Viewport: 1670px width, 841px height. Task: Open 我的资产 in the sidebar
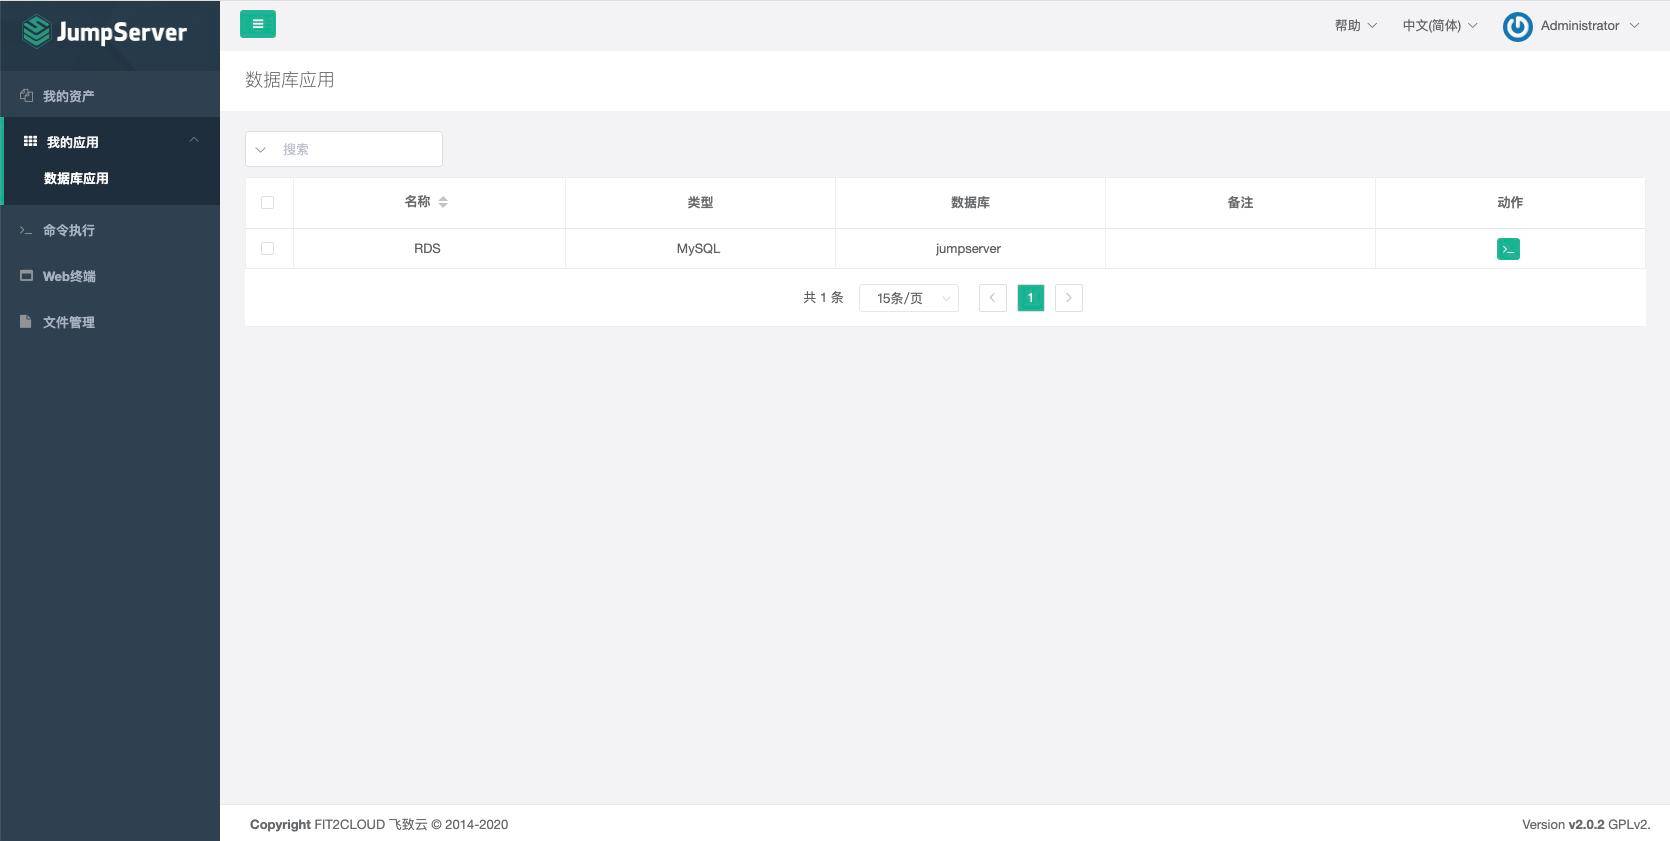point(110,96)
